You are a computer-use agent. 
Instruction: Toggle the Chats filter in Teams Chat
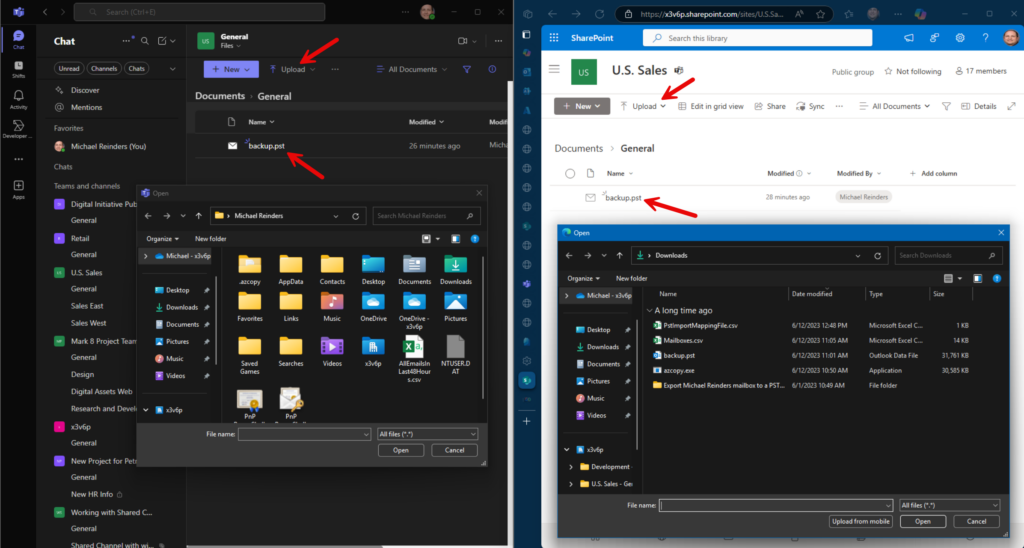click(x=136, y=69)
